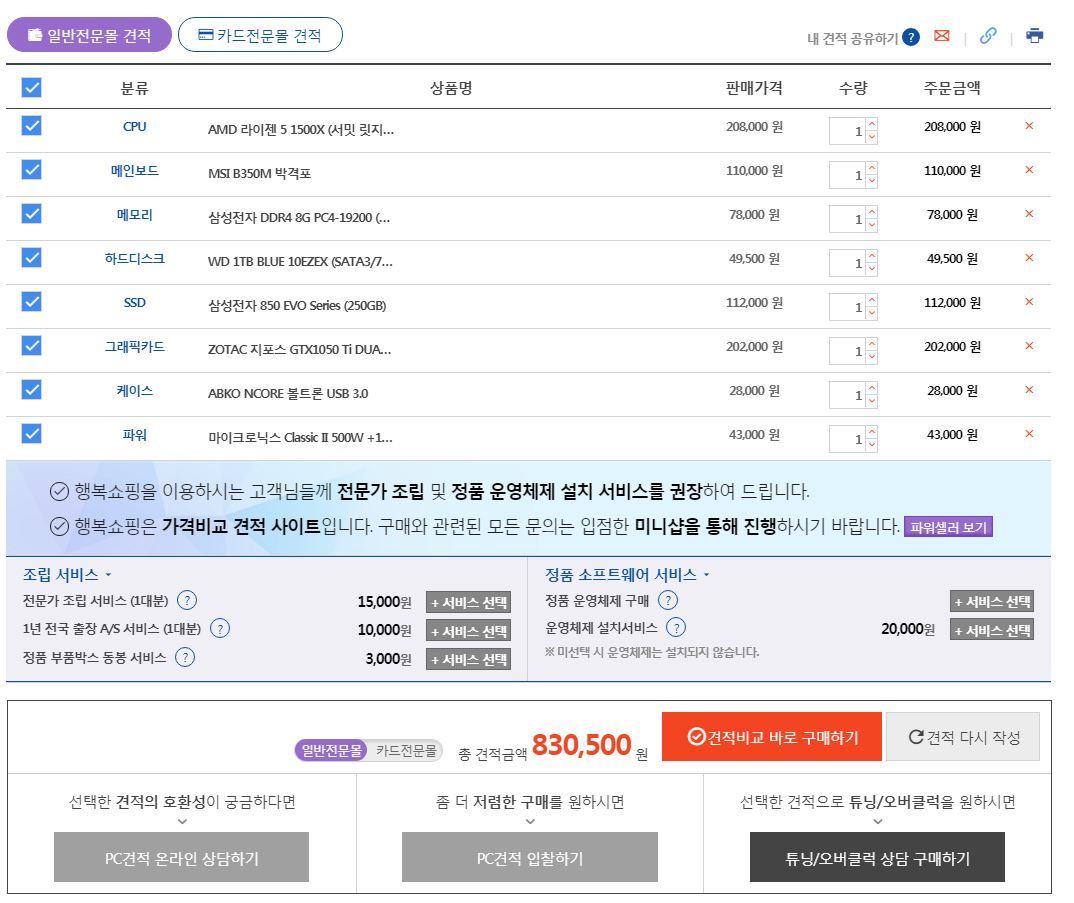
Task: Uncheck the 그래픽카드 row checkbox
Action: click(x=32, y=347)
